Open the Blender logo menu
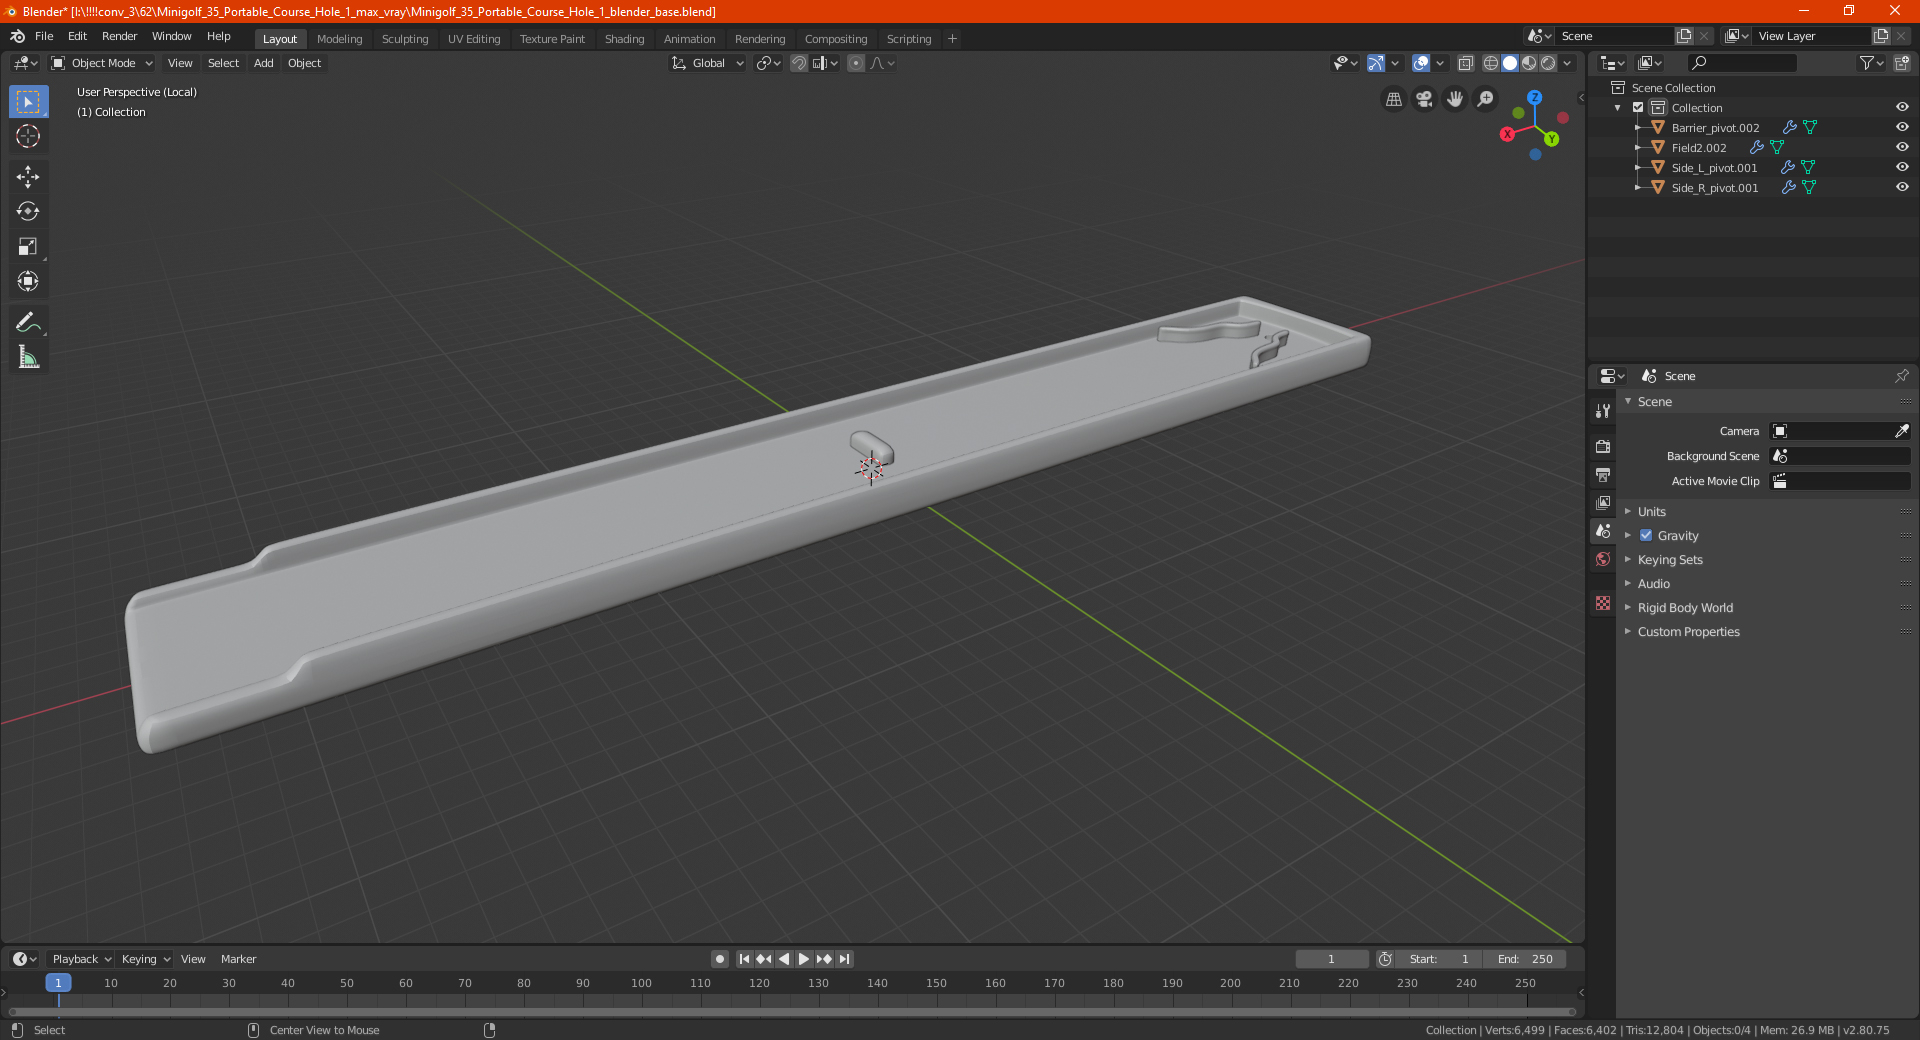The height and width of the screenshot is (1040, 1920). [x=17, y=36]
